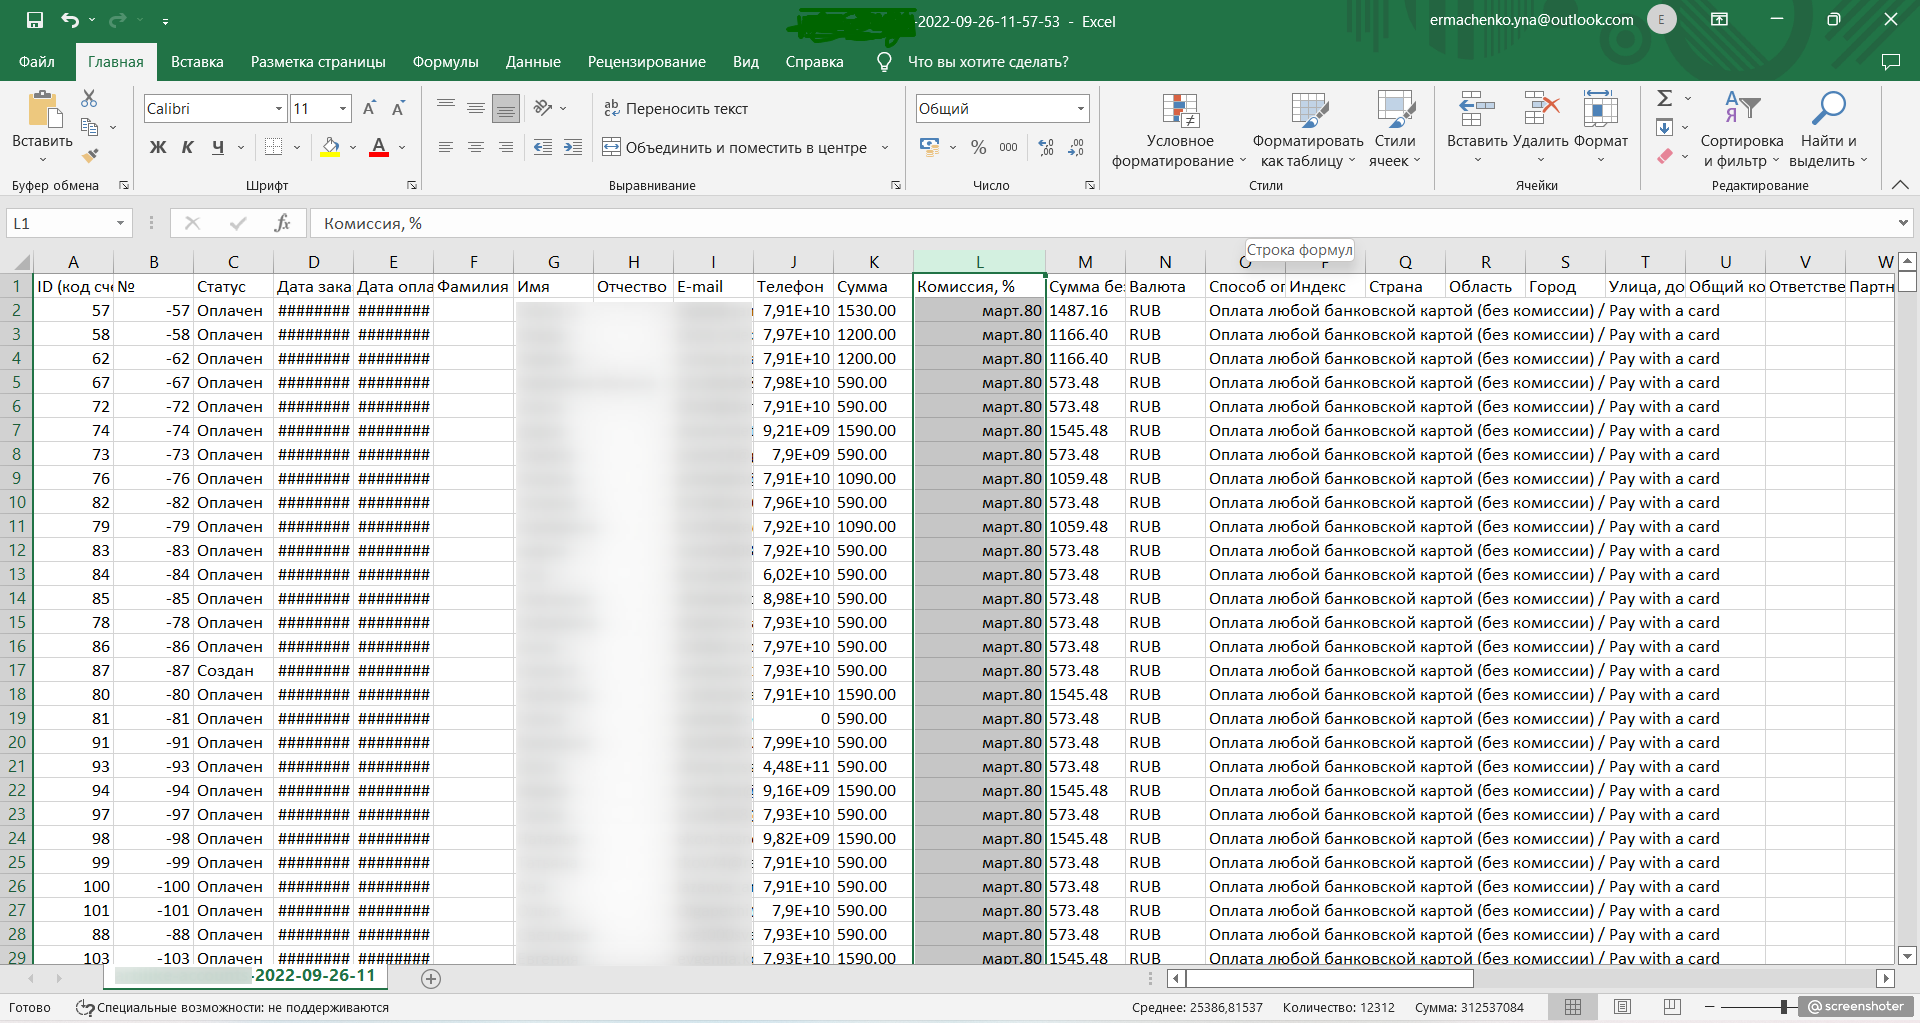This screenshot has height=1023, width=1920.
Task: Click Условное форматирование button
Action: [x=1179, y=130]
